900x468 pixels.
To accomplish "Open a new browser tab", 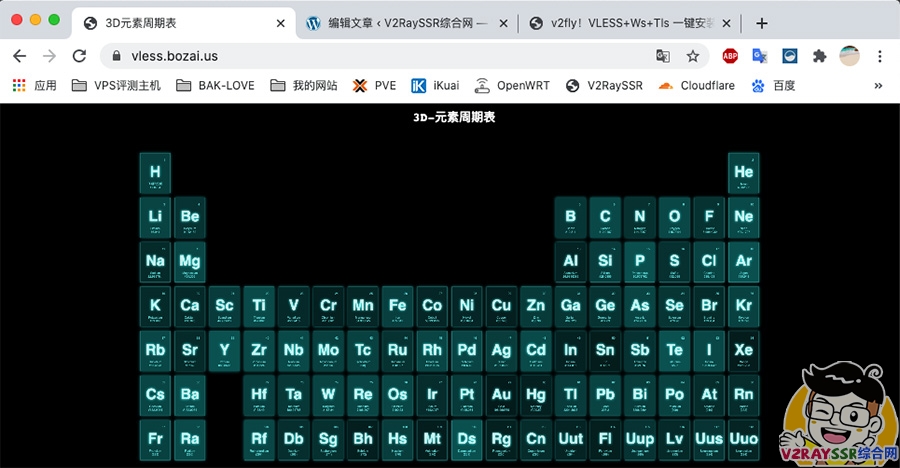I will (x=762, y=23).
